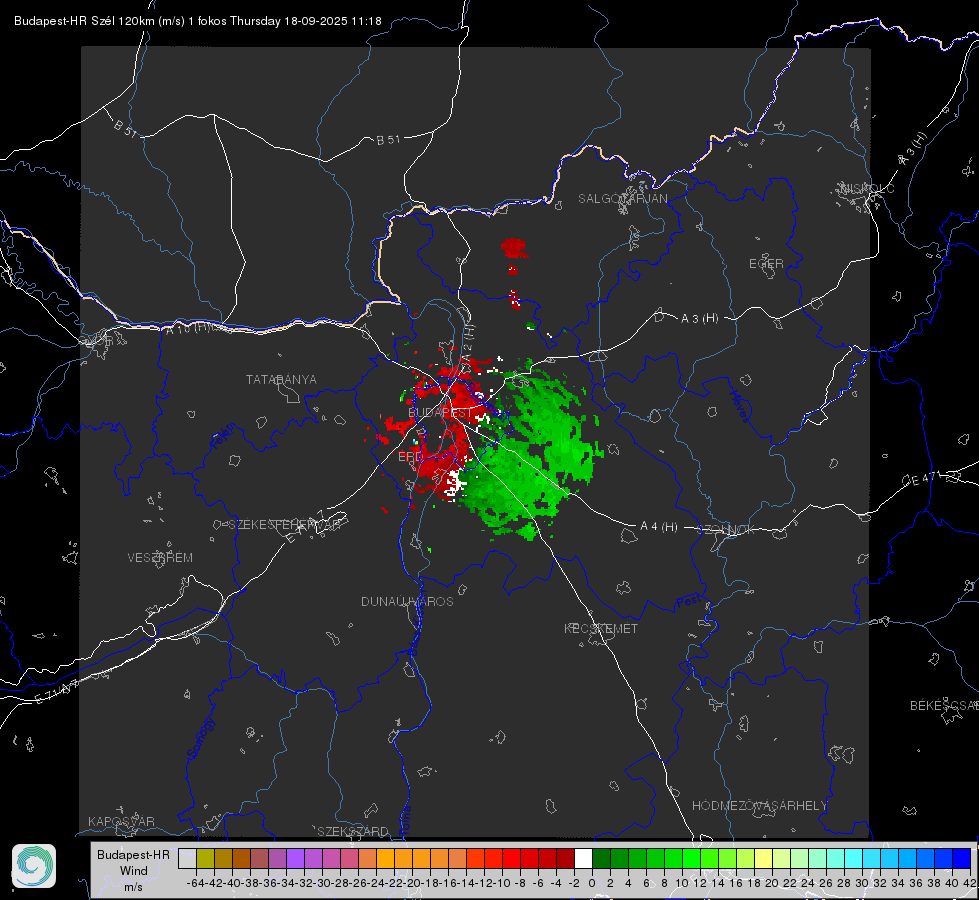
Task: Click the SALGOTARJAN city label
Action: (622, 199)
